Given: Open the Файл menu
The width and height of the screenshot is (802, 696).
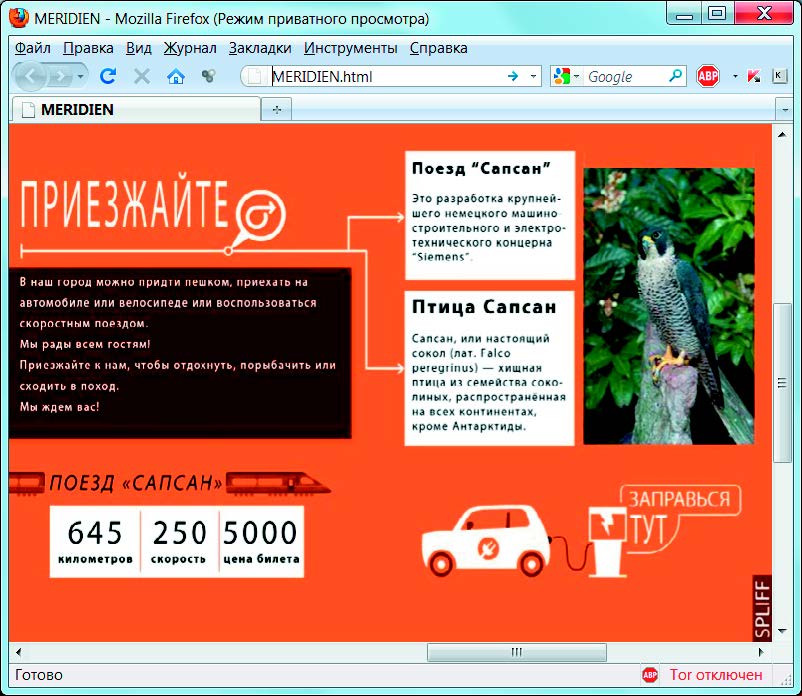Looking at the screenshot, I should pyautogui.click(x=32, y=48).
